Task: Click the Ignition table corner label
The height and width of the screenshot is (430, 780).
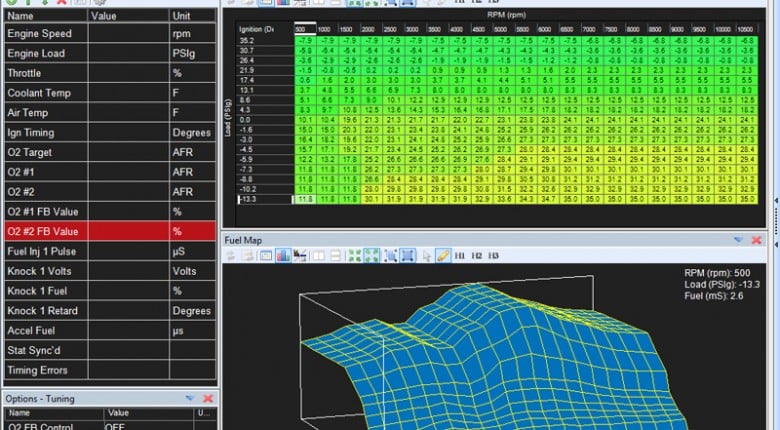Action: click(x=257, y=29)
